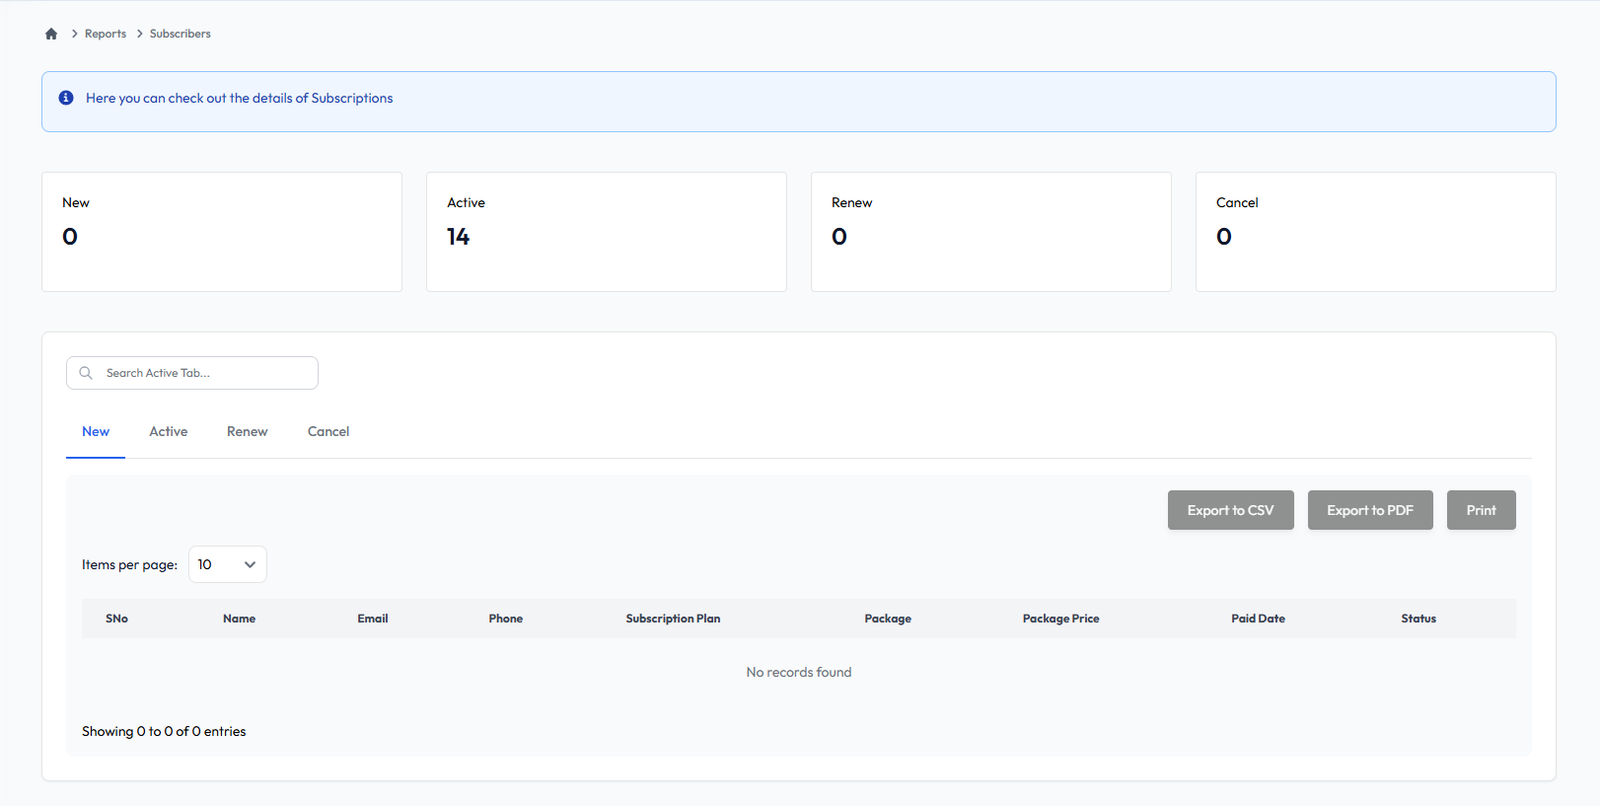Viewport: 1600px width, 806px height.
Task: Switch to the Renew tab
Action: point(247,432)
